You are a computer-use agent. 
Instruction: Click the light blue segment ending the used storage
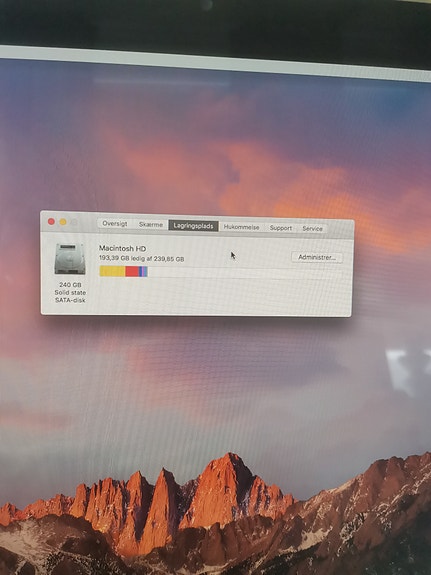[x=145, y=272]
